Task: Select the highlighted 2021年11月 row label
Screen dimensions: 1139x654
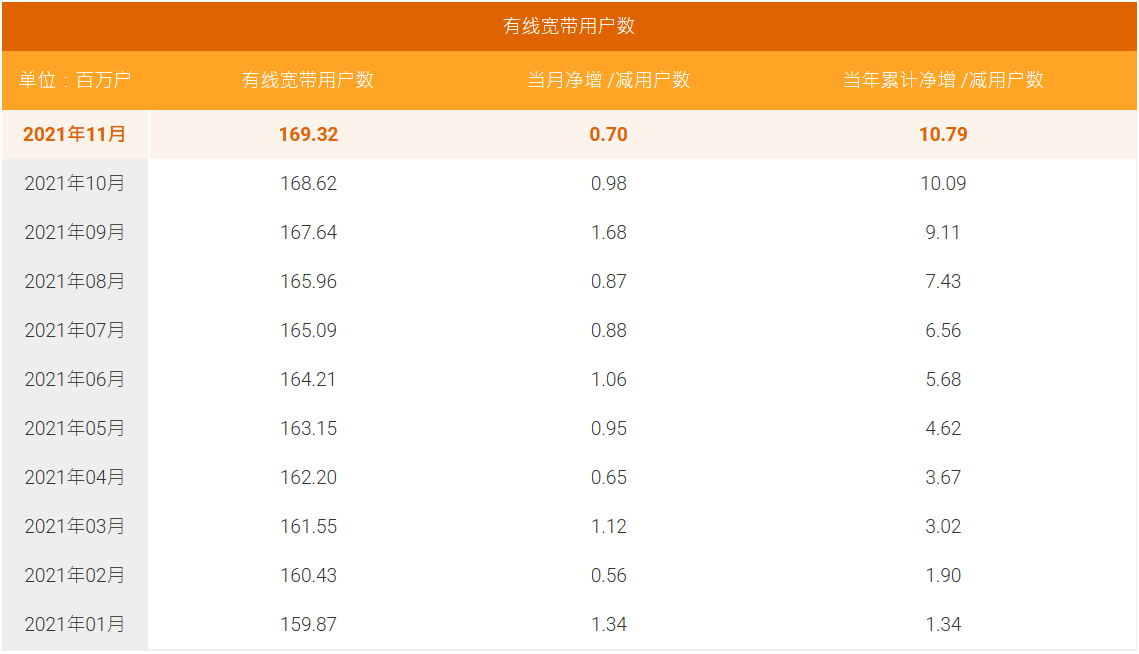Action: (75, 134)
